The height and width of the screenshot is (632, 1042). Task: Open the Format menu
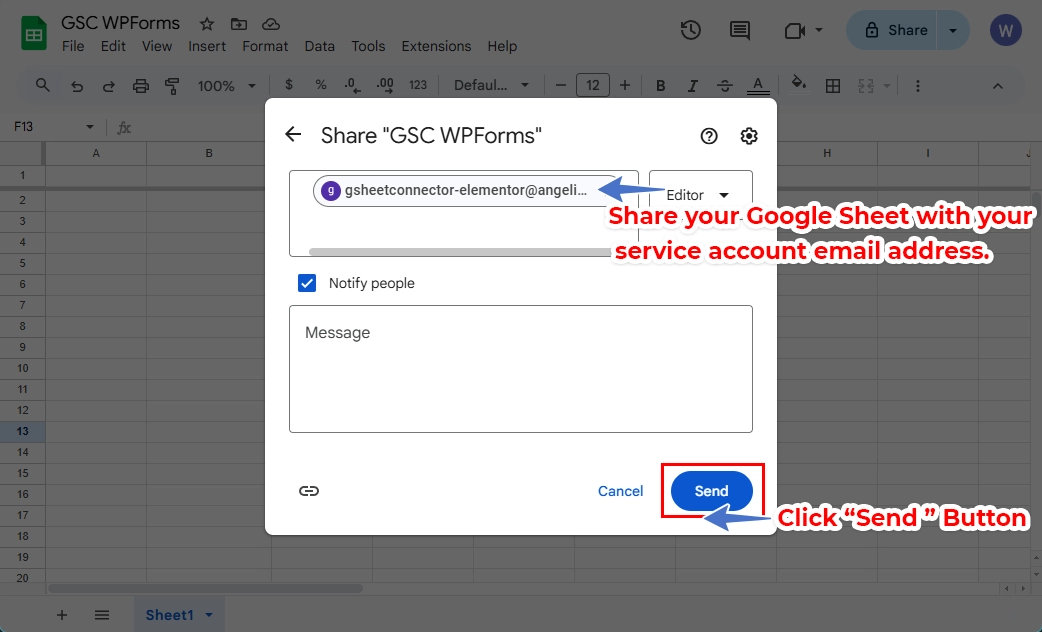(x=265, y=46)
